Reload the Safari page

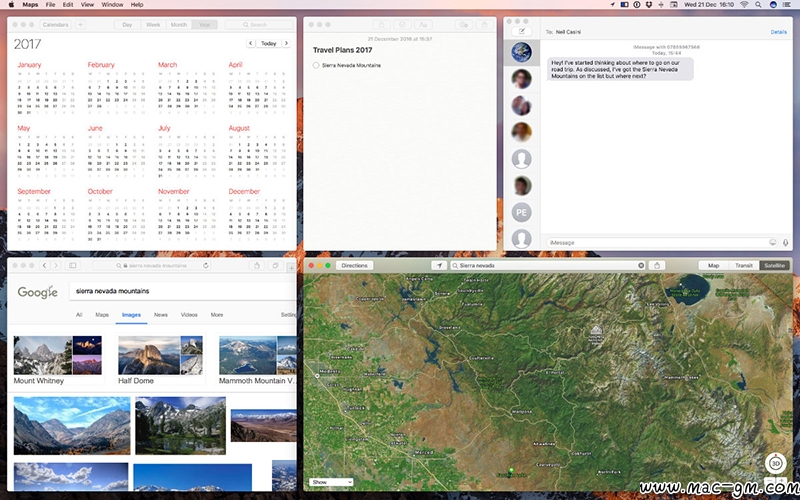coord(206,265)
